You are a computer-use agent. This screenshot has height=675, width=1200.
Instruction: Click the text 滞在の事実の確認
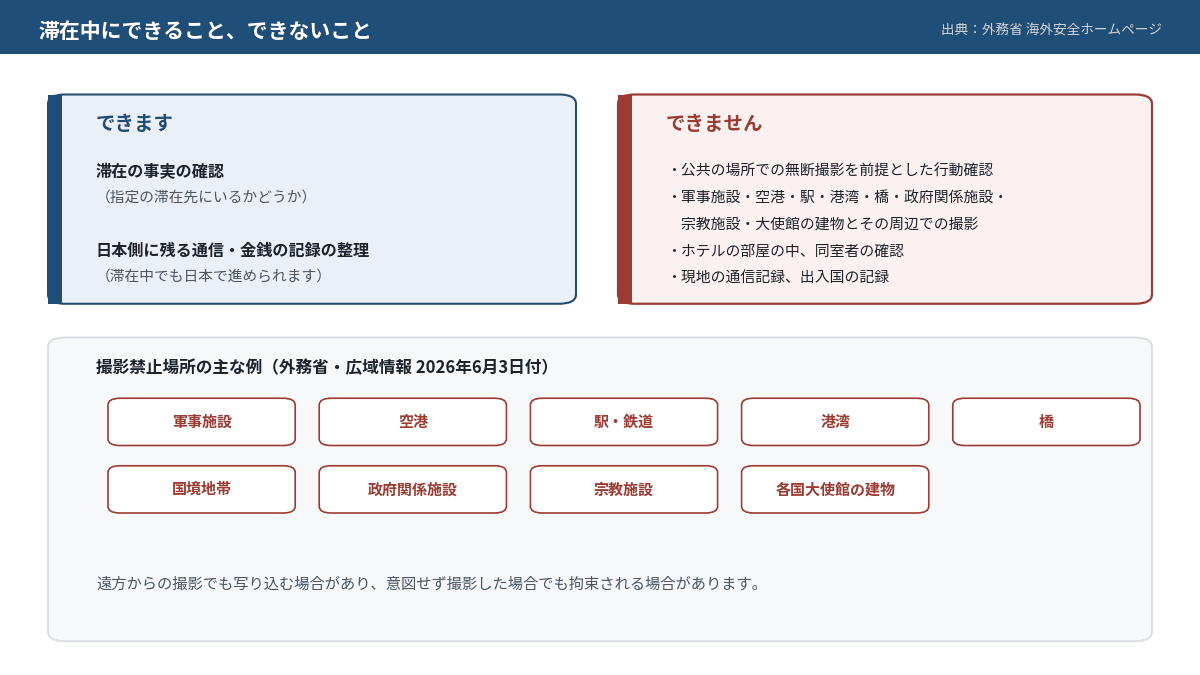160,171
